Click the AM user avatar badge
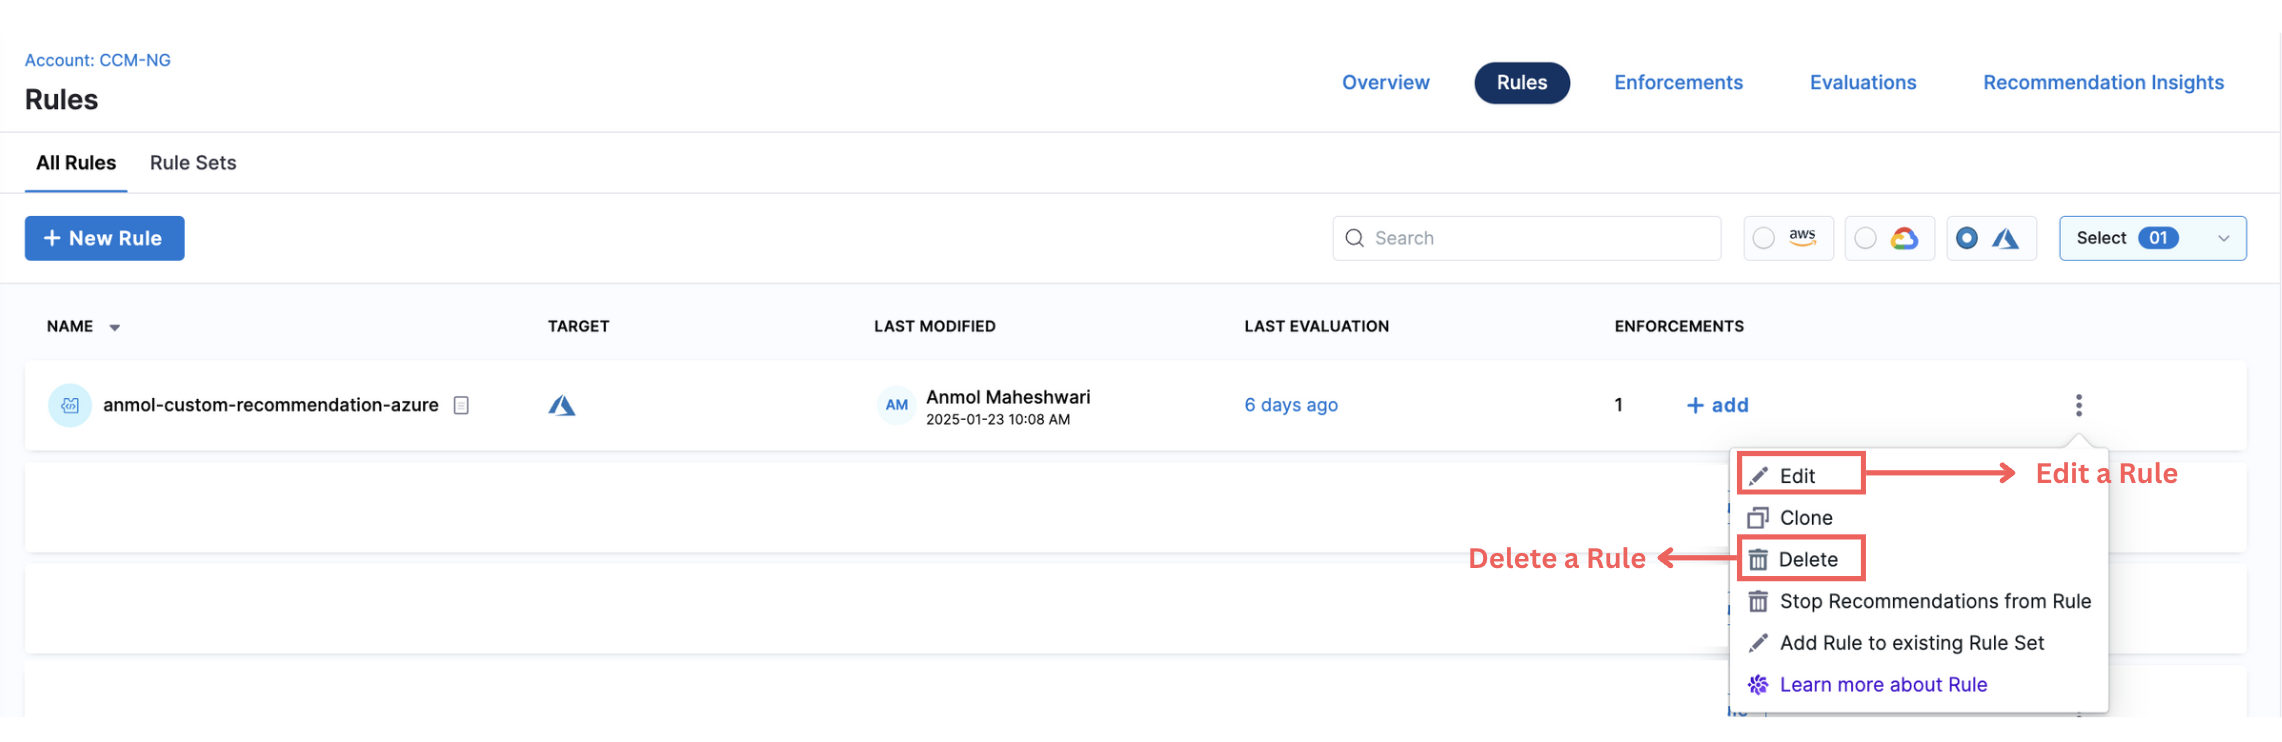 896,405
